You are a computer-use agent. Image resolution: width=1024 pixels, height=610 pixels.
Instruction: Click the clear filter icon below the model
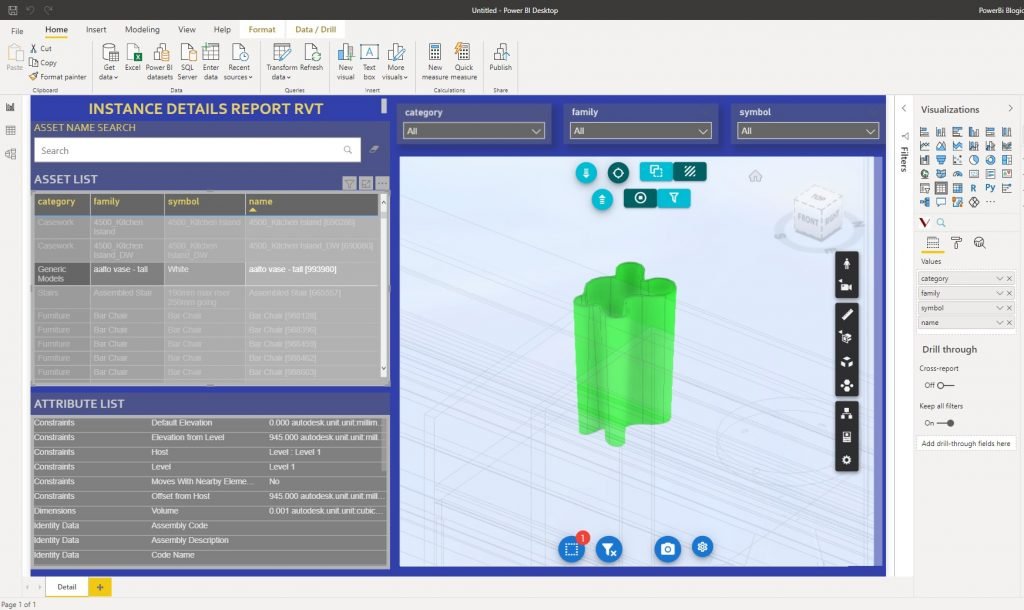coord(608,548)
